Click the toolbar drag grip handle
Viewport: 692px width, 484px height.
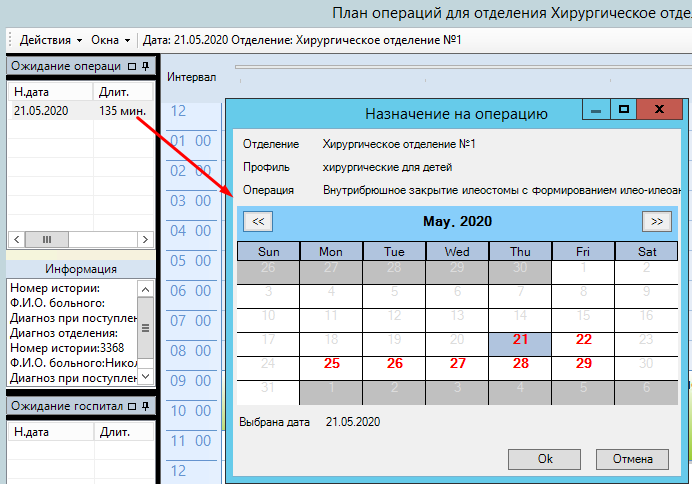10,40
